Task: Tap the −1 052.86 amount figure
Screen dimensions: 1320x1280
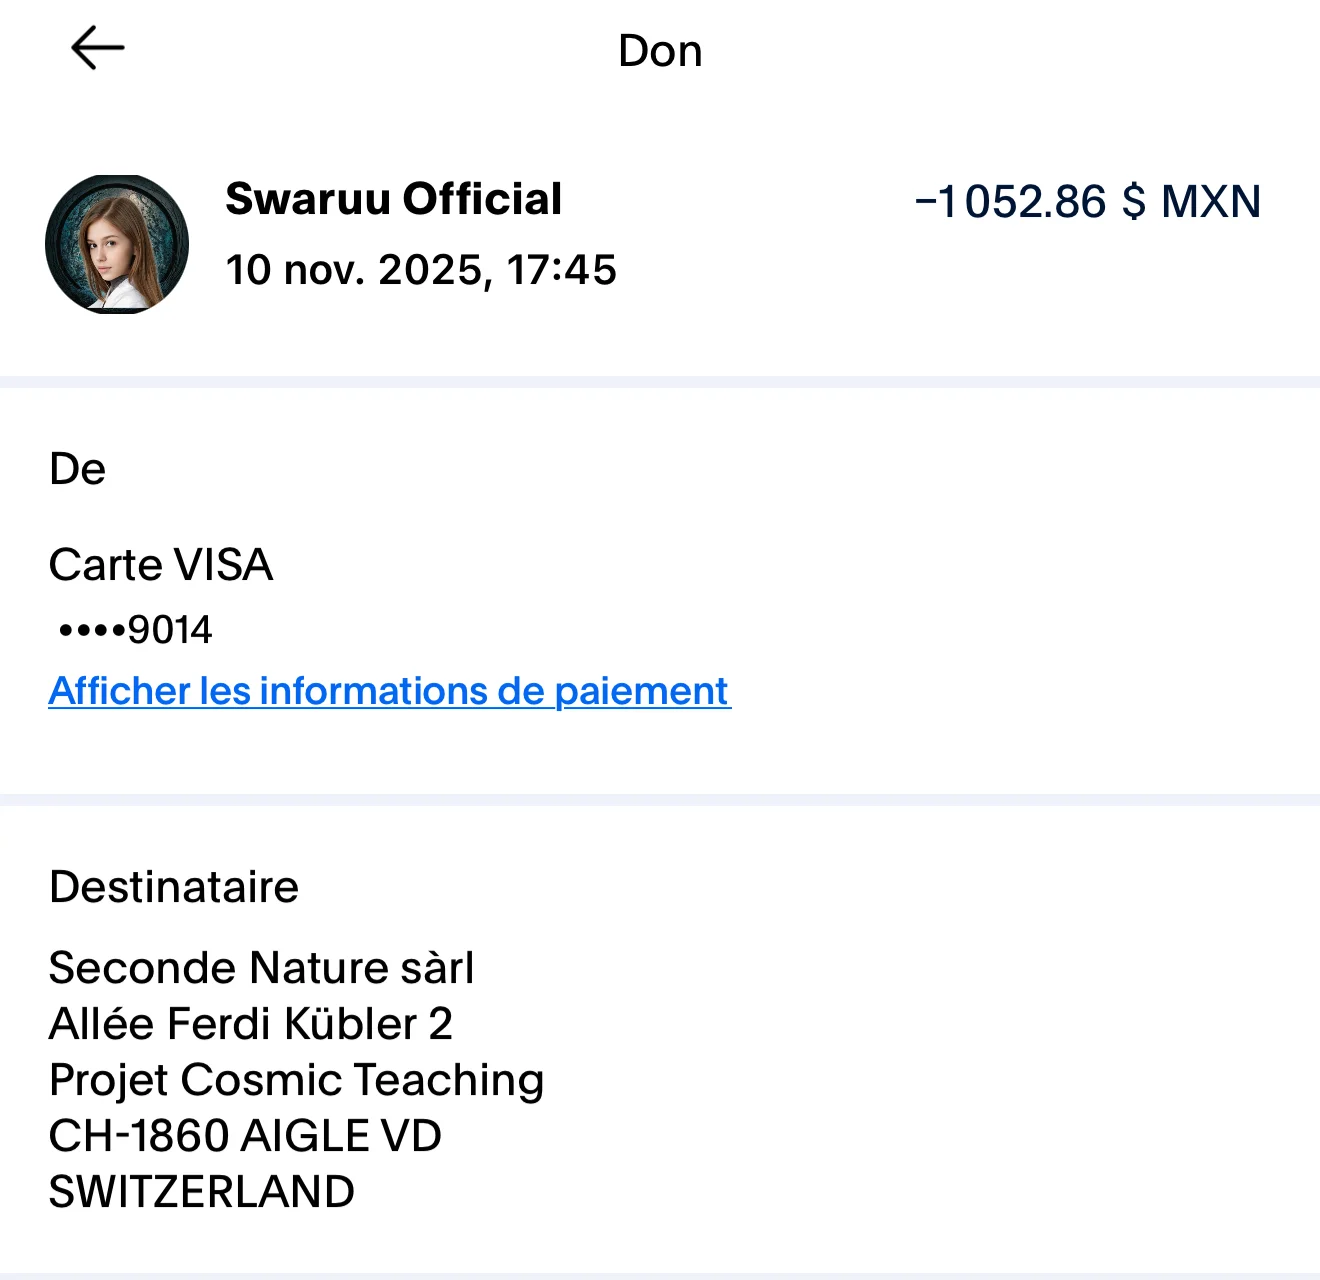Action: click(1010, 201)
